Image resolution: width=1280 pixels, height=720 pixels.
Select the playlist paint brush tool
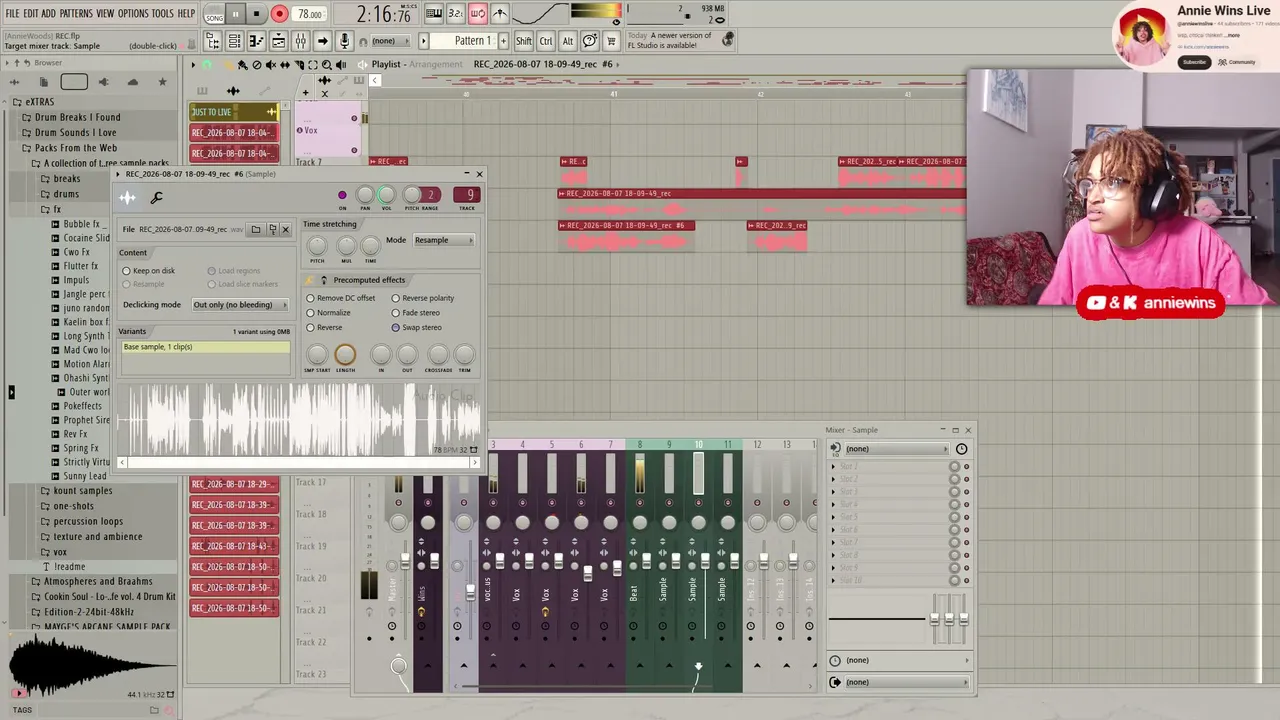(242, 65)
